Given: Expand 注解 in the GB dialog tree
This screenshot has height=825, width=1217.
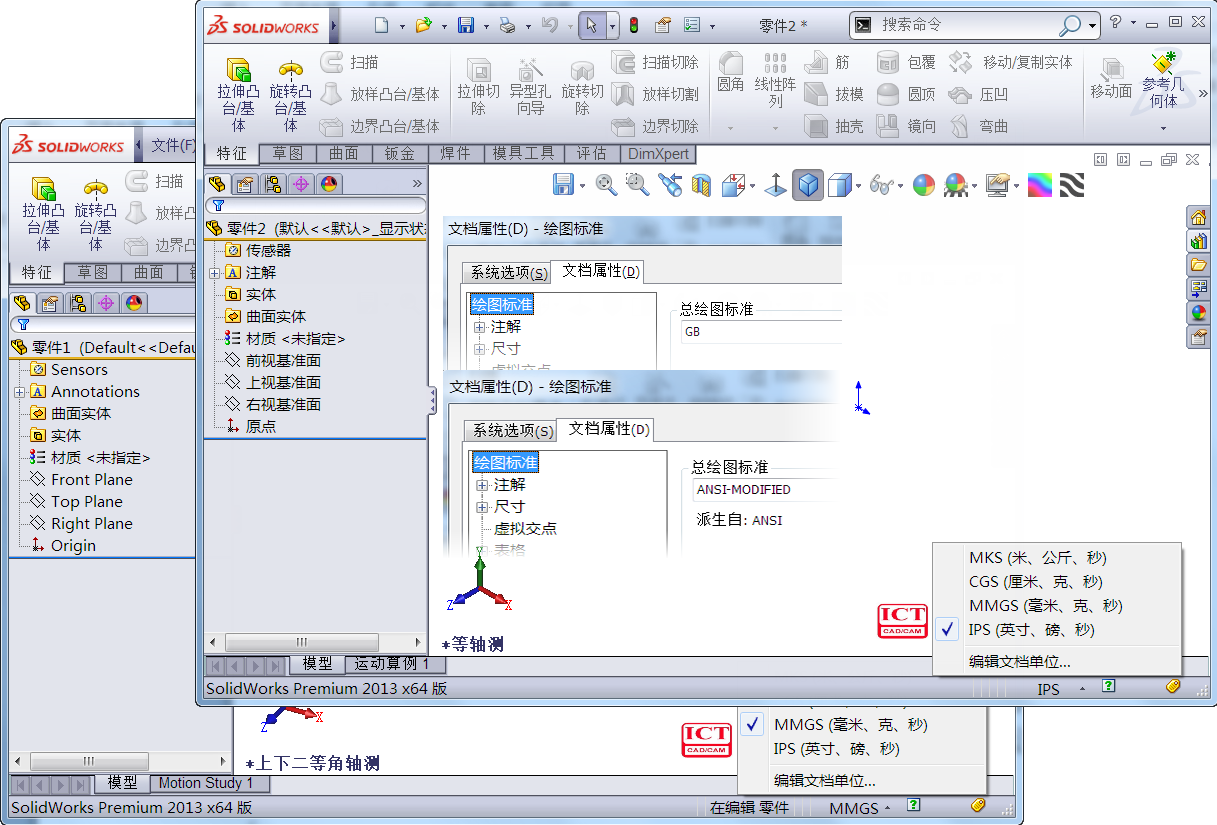Looking at the screenshot, I should (480, 327).
